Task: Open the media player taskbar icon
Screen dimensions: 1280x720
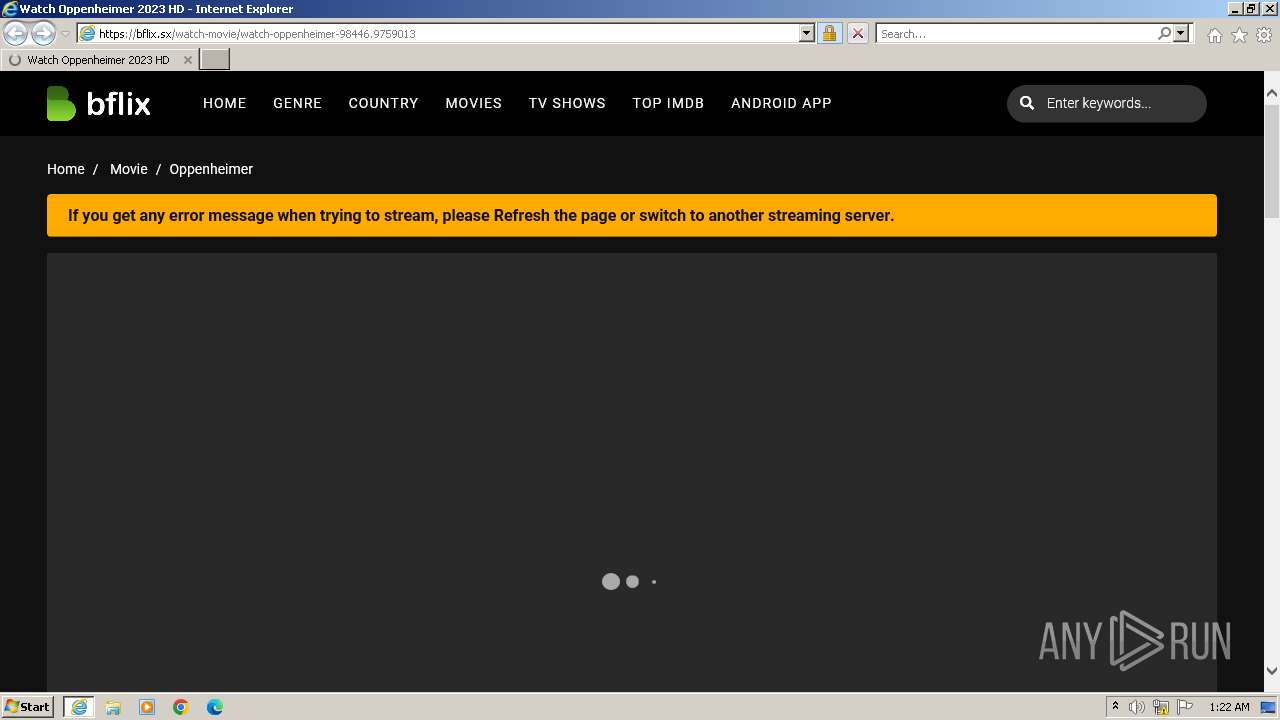Action: pos(147,707)
